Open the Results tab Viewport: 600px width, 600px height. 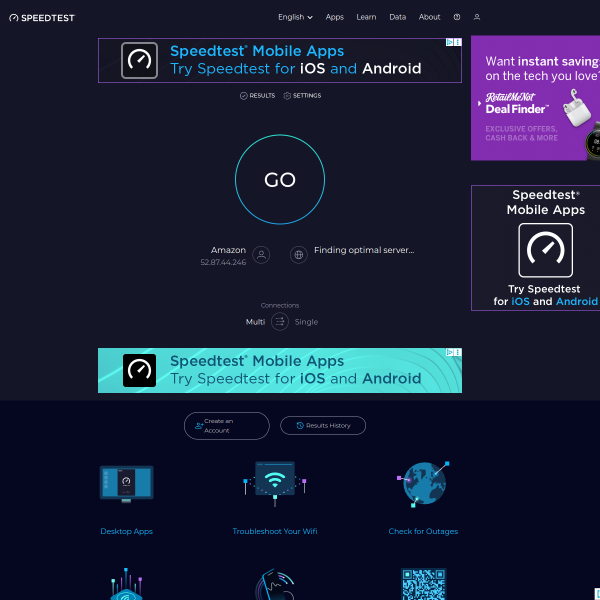click(x=258, y=96)
